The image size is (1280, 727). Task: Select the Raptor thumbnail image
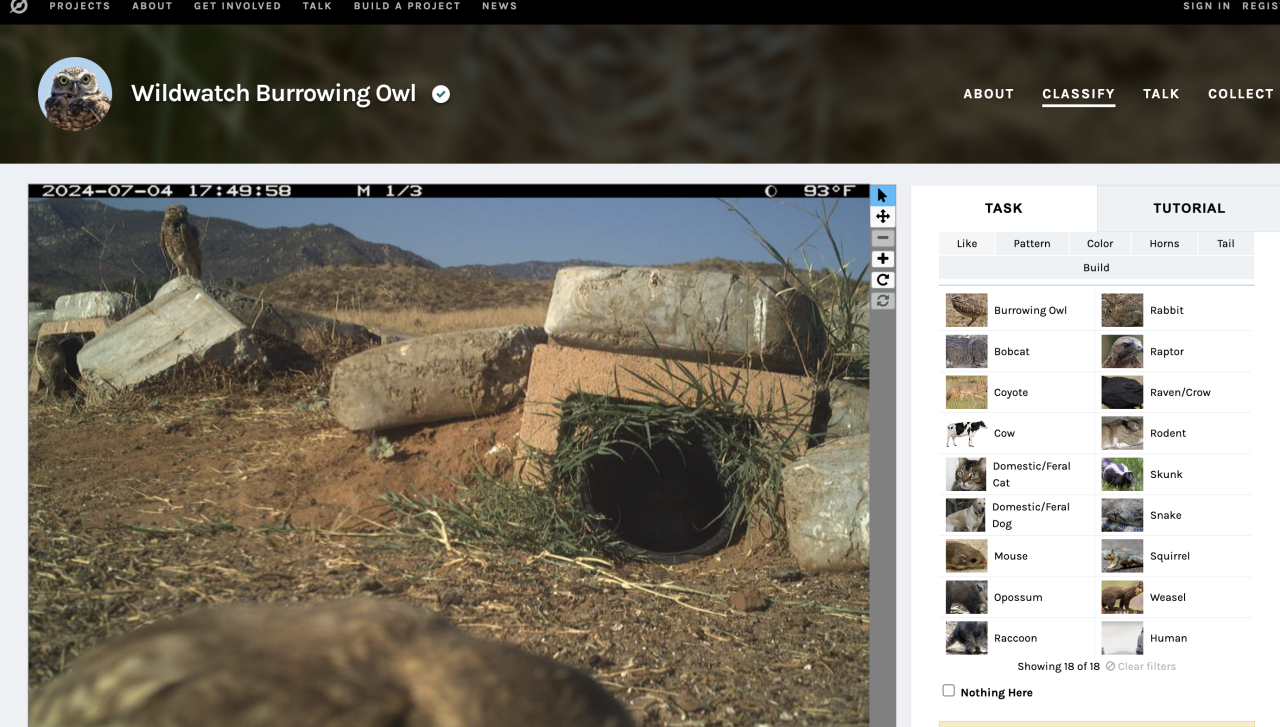pos(1122,351)
